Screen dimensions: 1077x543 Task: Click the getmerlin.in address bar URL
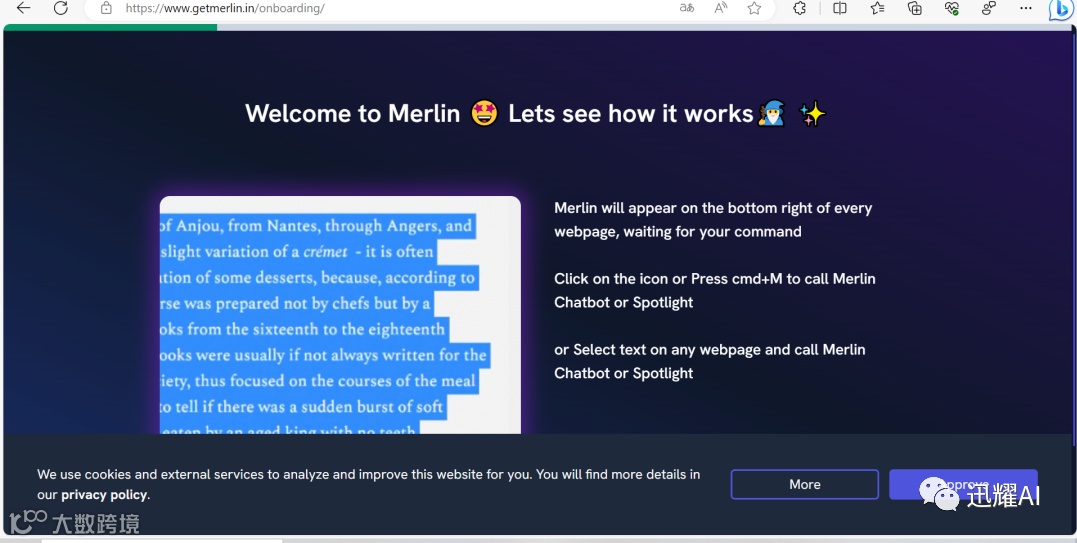[x=225, y=8]
